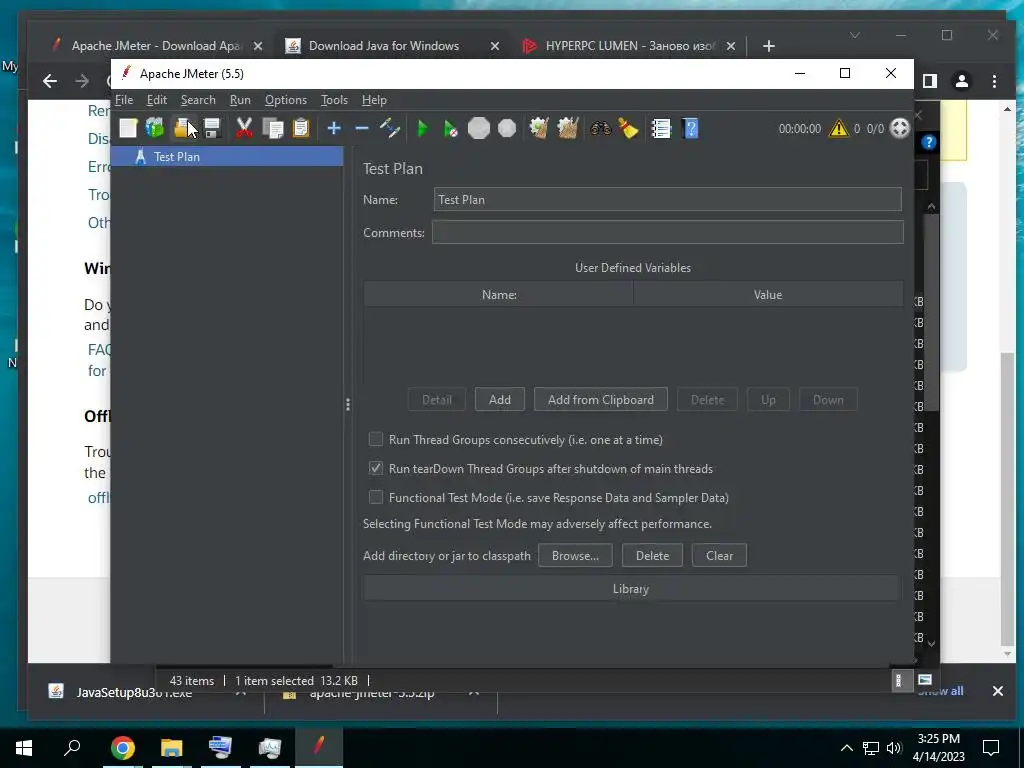This screenshot has width=1024, height=768.
Task: Switch to HYPERPC LUMEN Chrome tab
Action: click(628, 46)
